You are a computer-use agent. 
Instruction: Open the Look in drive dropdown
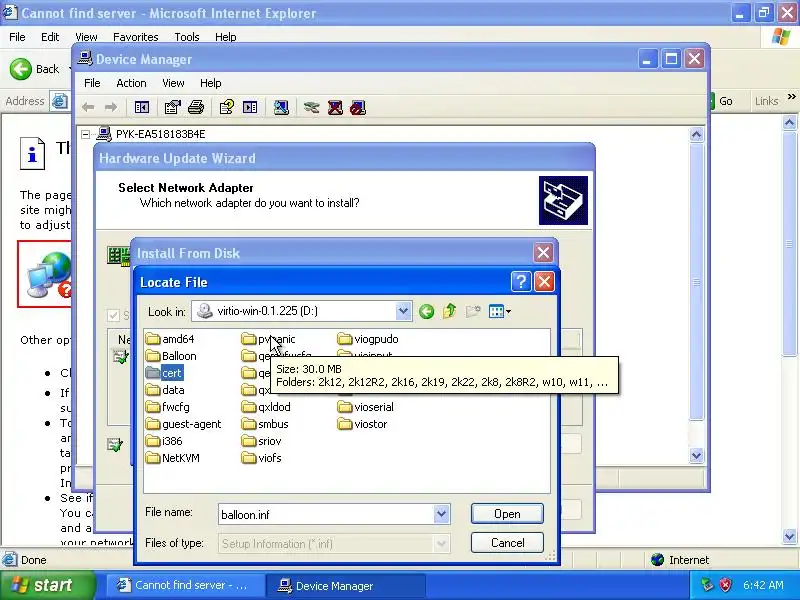point(403,311)
